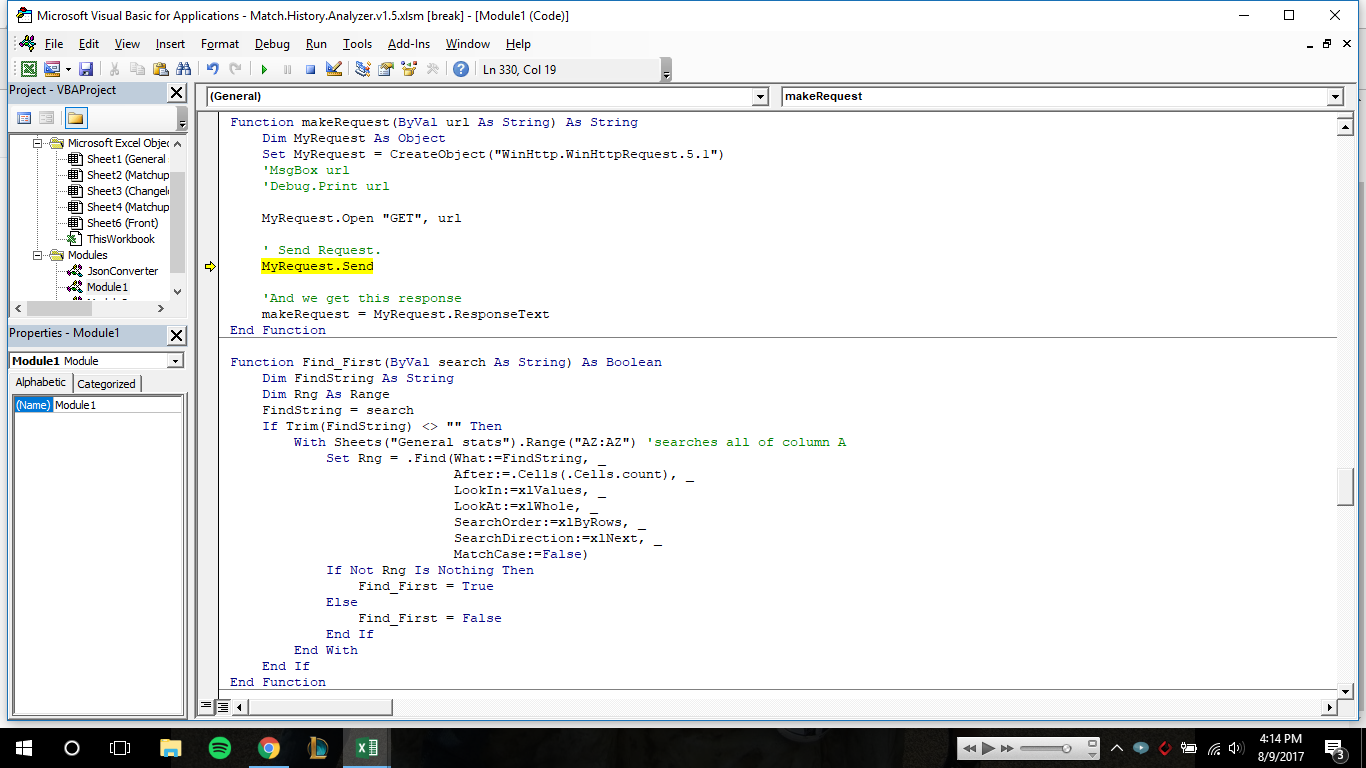Close the Properties - Module1 pane
Viewport: 1366px width, 768px height.
[x=176, y=335]
